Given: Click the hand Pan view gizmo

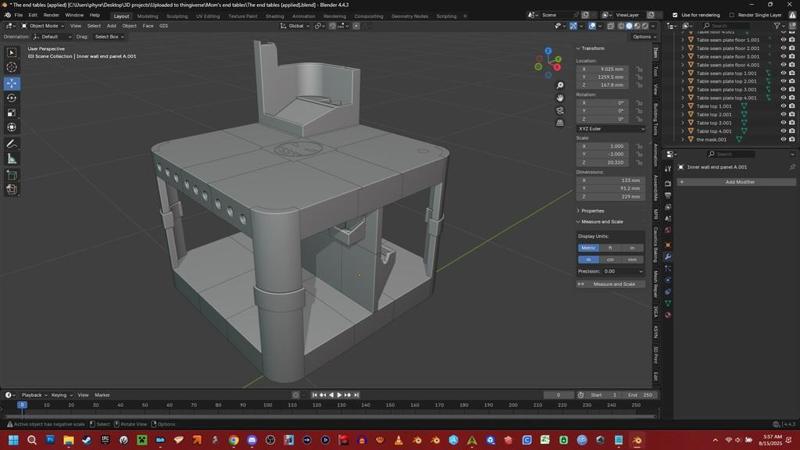Looking at the screenshot, I should [560, 98].
